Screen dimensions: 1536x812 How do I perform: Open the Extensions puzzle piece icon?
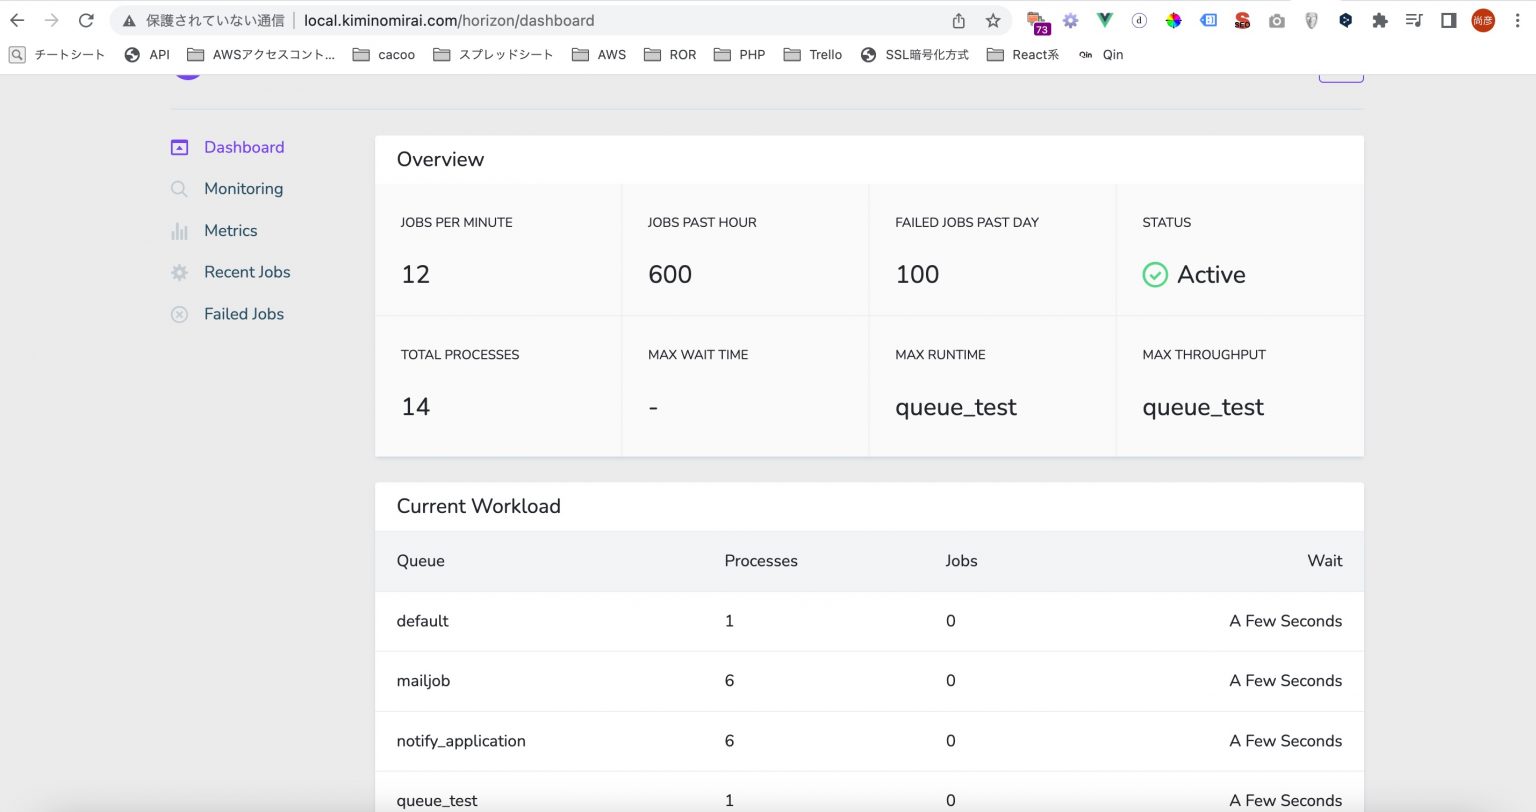click(x=1380, y=20)
